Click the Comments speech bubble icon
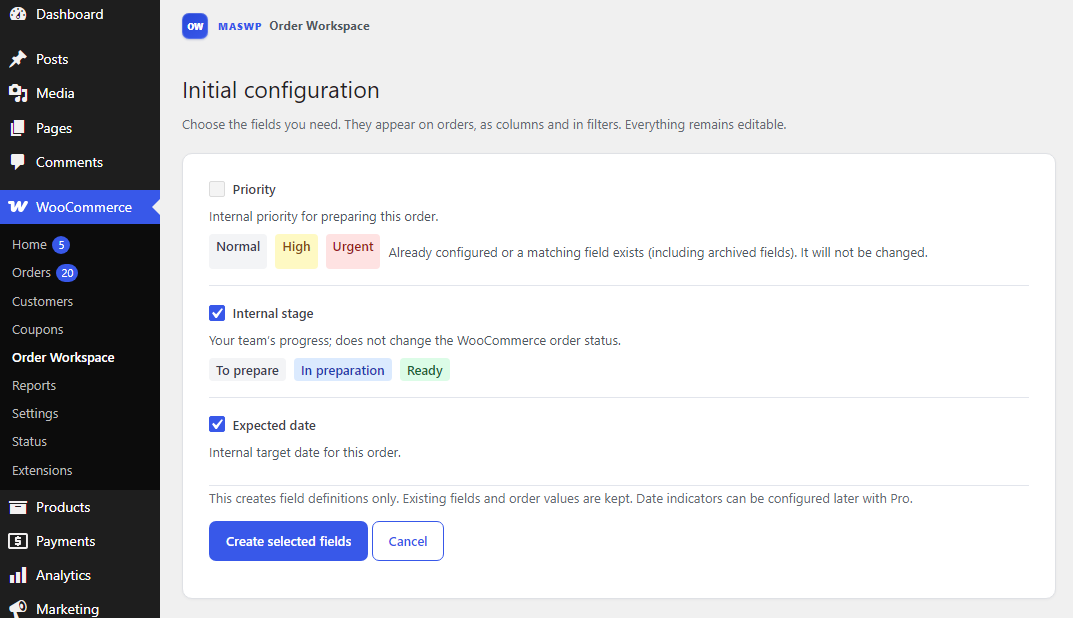The image size is (1073, 618). pyautogui.click(x=18, y=162)
